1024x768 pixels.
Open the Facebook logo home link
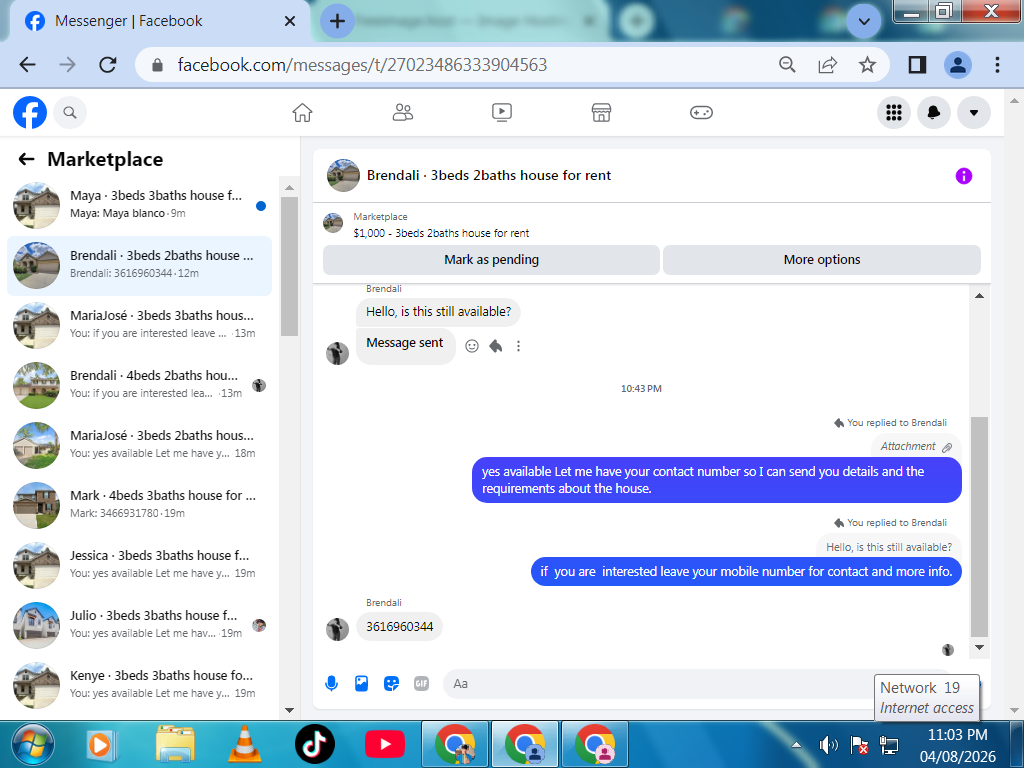(x=30, y=112)
